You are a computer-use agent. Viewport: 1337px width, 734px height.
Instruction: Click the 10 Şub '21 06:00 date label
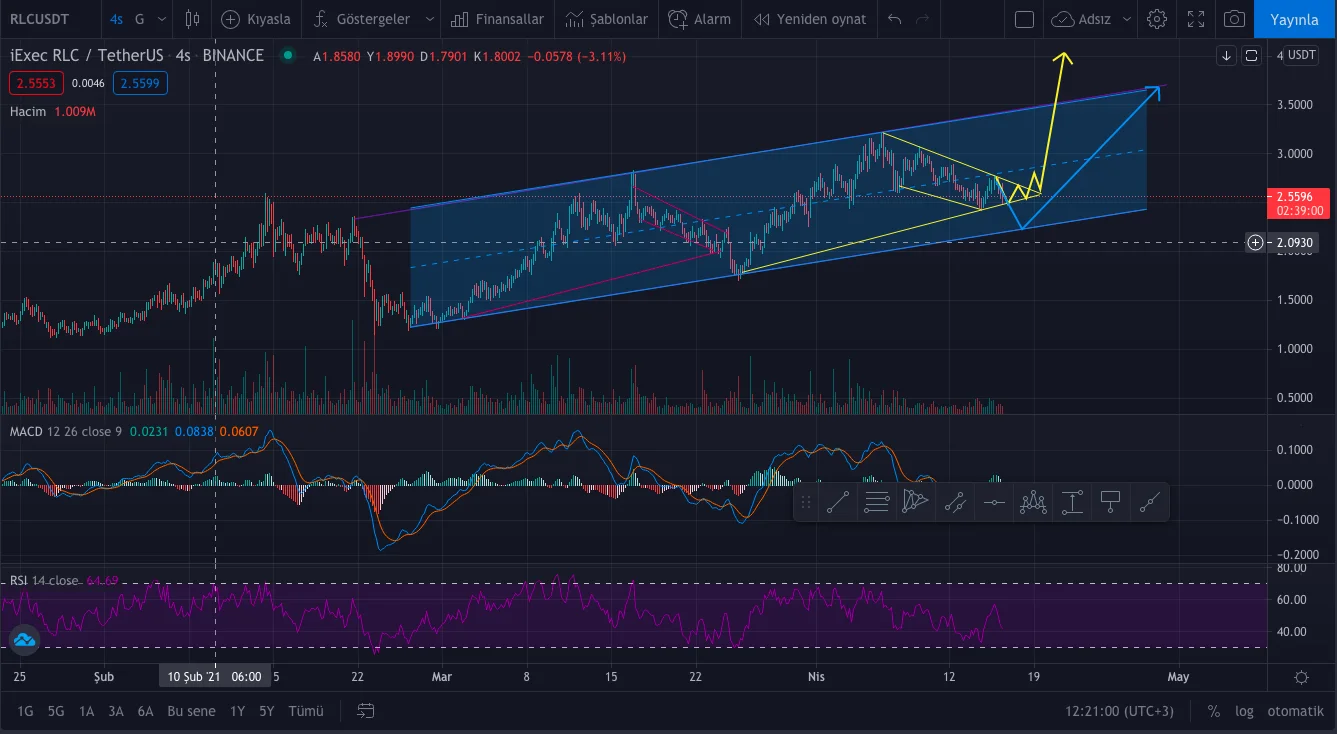[215, 677]
